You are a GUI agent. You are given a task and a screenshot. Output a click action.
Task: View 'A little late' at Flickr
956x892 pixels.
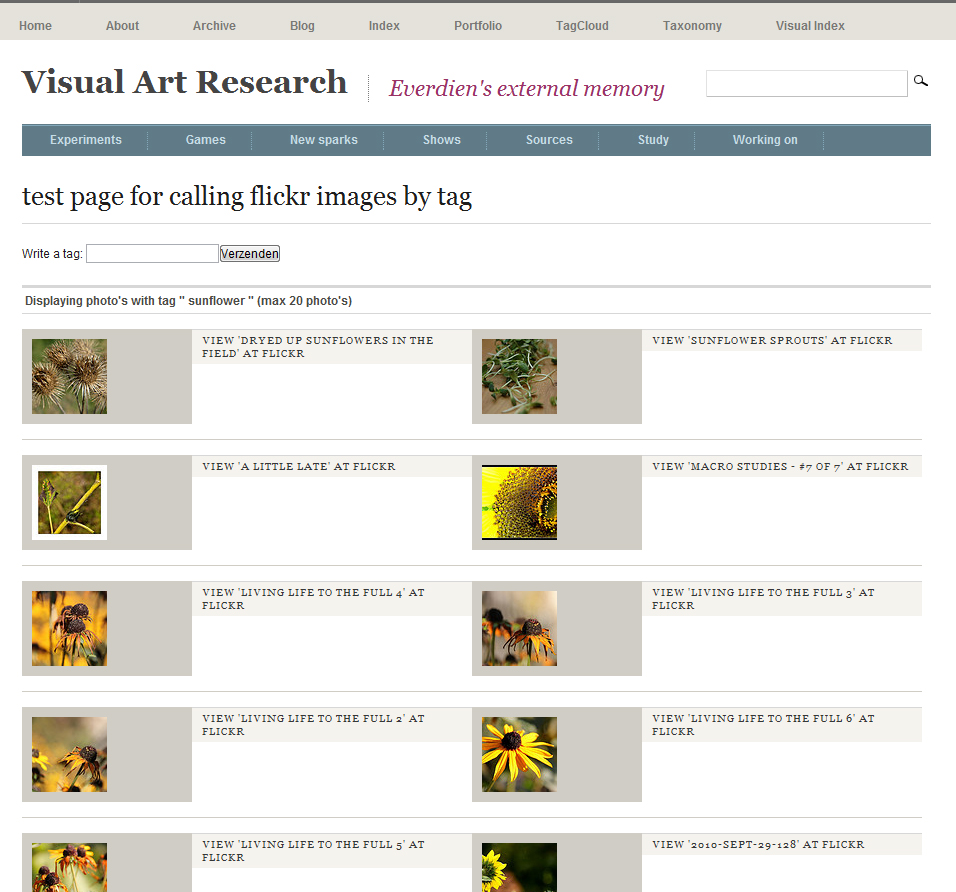(299, 466)
